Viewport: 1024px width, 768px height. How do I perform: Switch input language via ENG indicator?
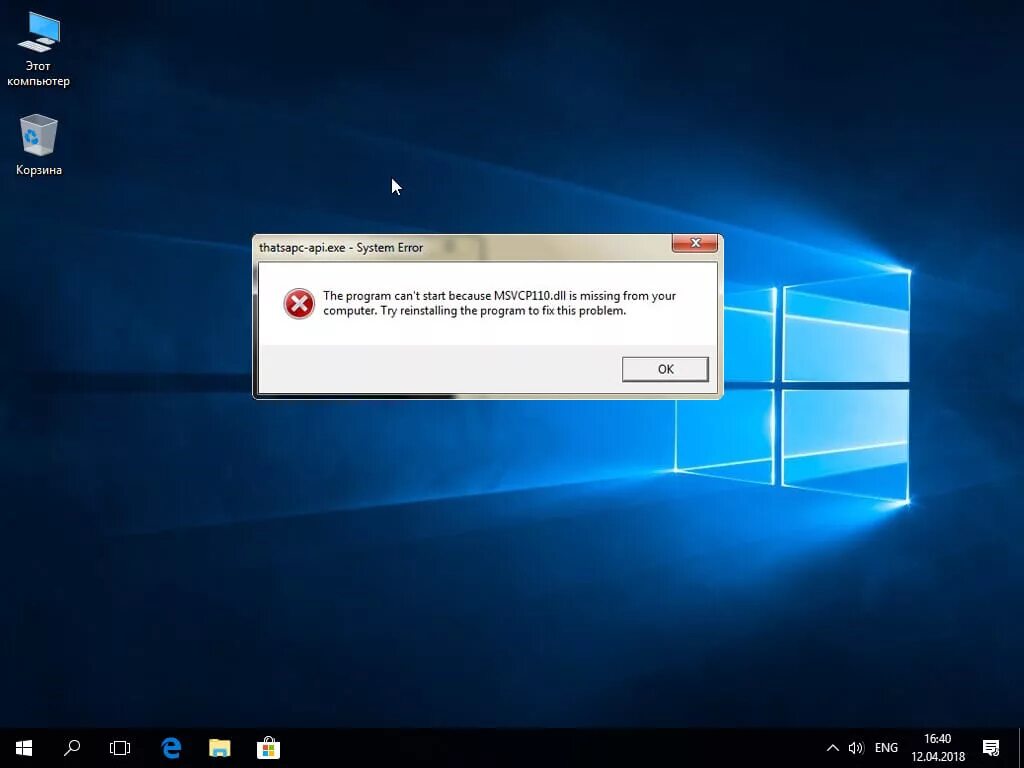886,748
